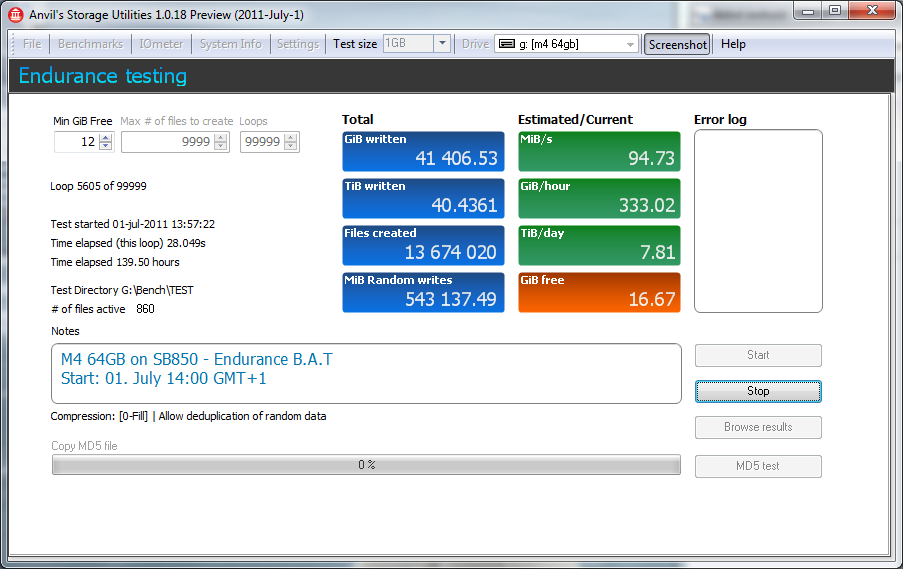Open the System Info menu

(x=230, y=44)
